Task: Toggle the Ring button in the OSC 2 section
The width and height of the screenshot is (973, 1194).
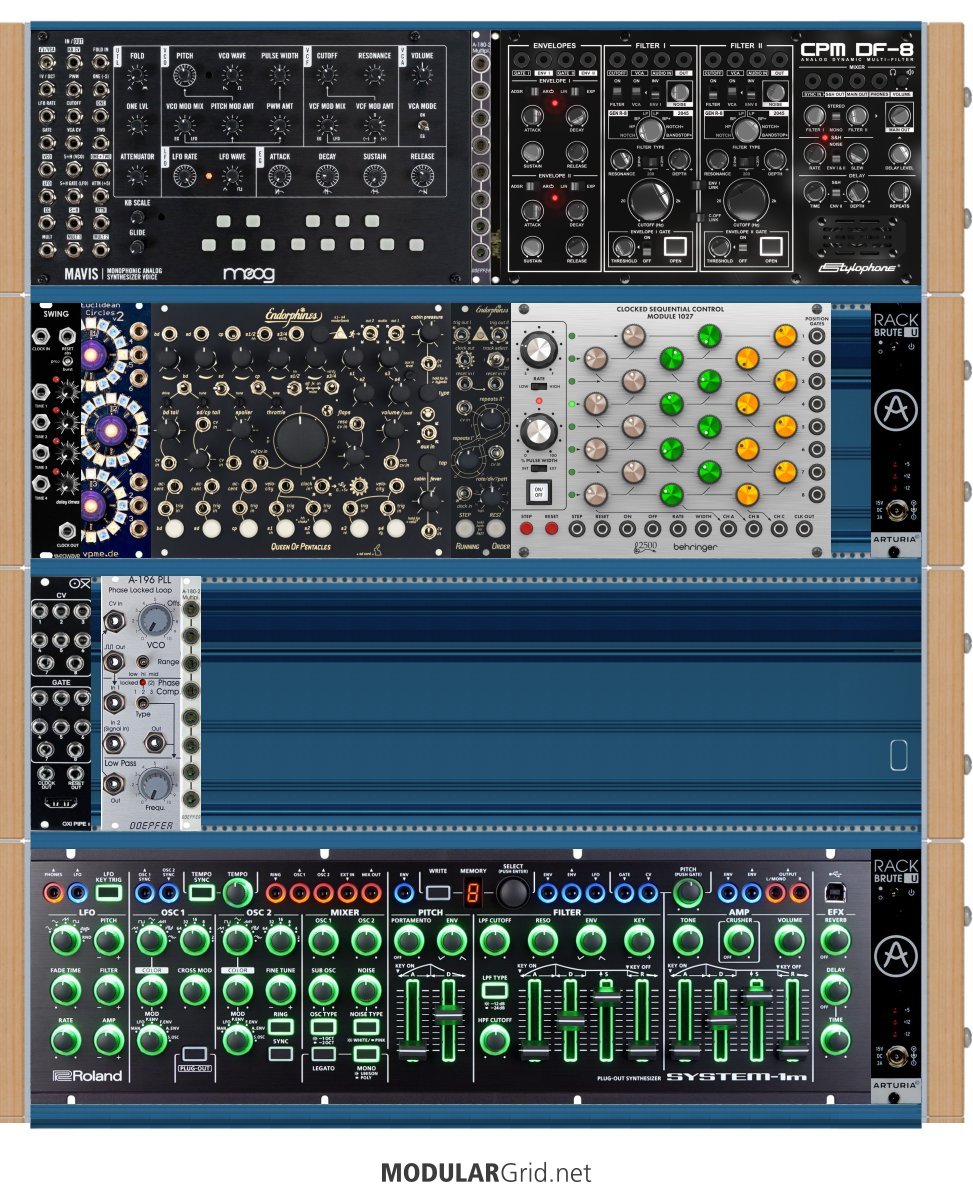Action: click(281, 1027)
